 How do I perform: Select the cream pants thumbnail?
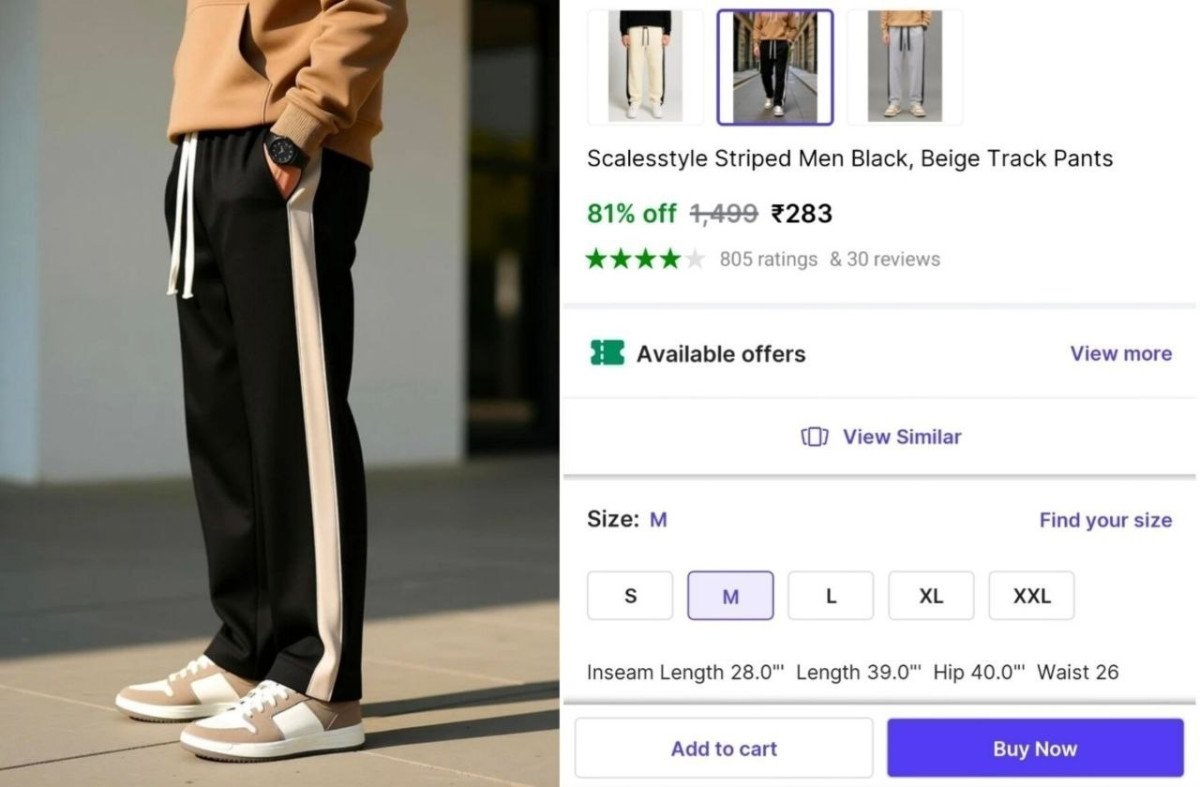pyautogui.click(x=645, y=67)
